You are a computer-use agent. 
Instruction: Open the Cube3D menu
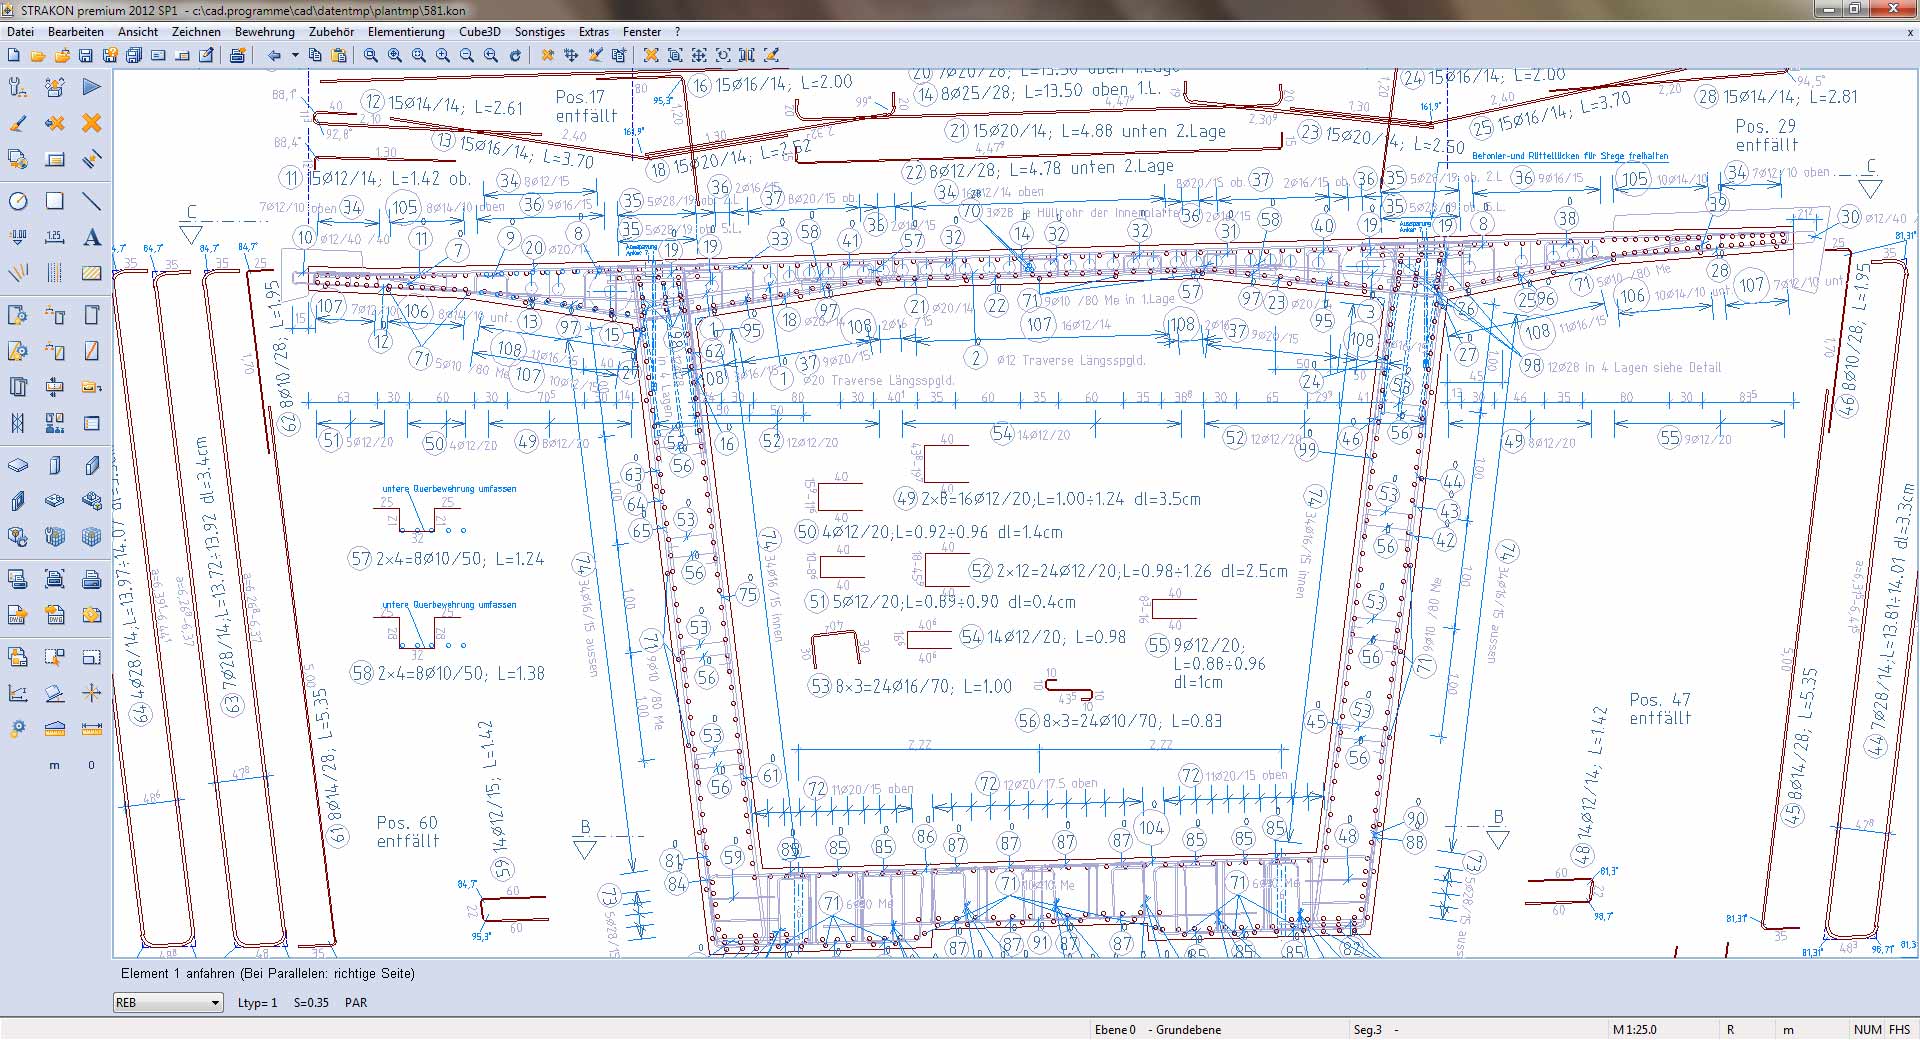480,32
